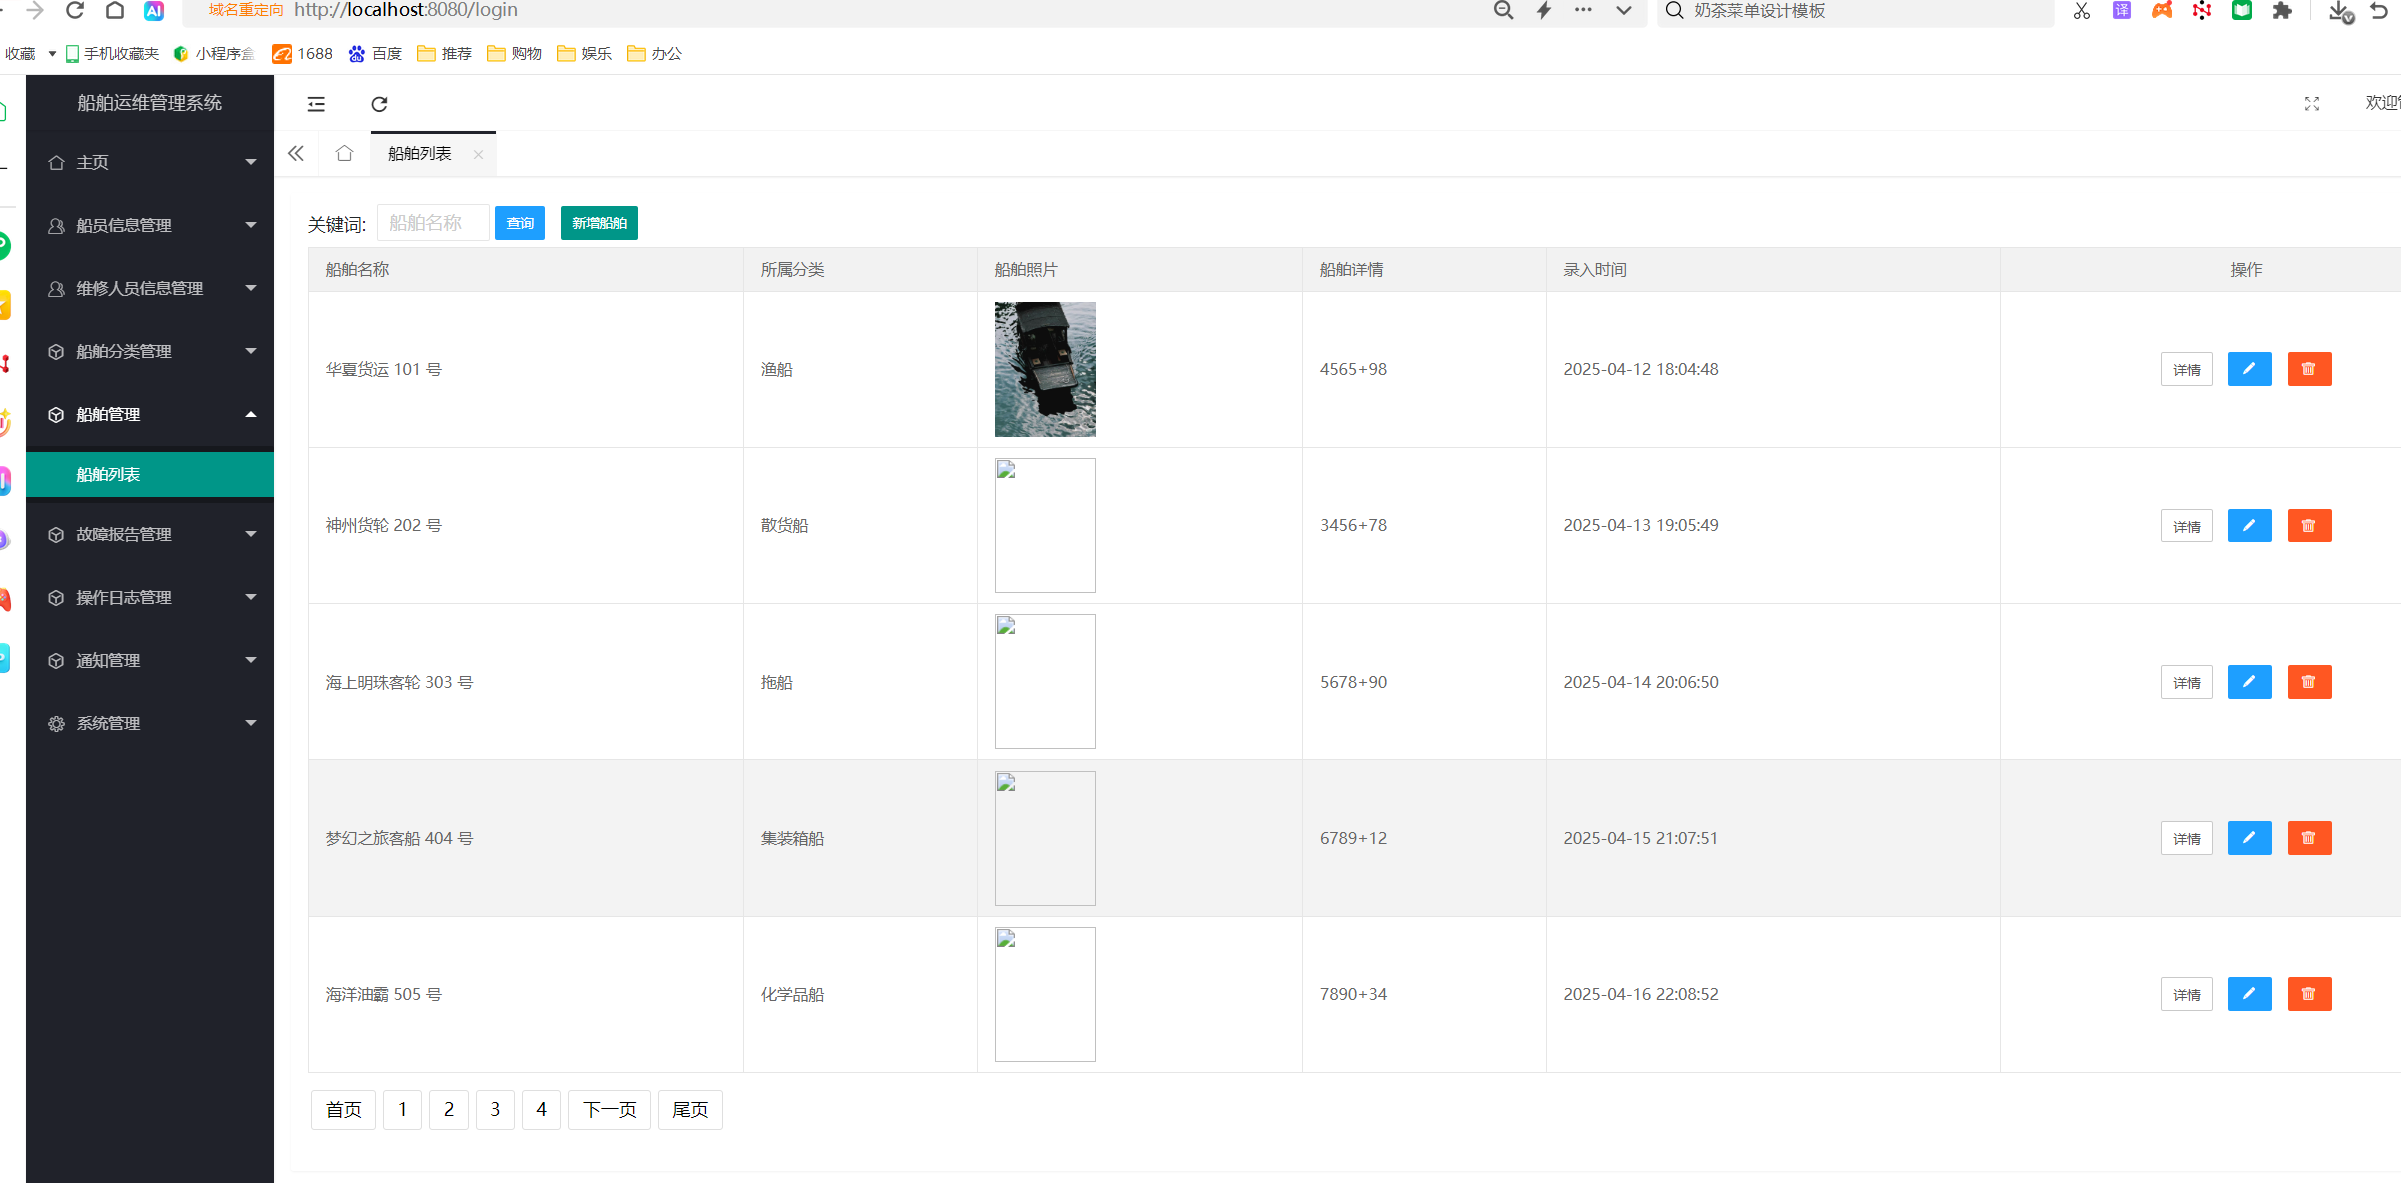
Task: Expand 系统管理 sidebar menu
Action: [x=150, y=724]
